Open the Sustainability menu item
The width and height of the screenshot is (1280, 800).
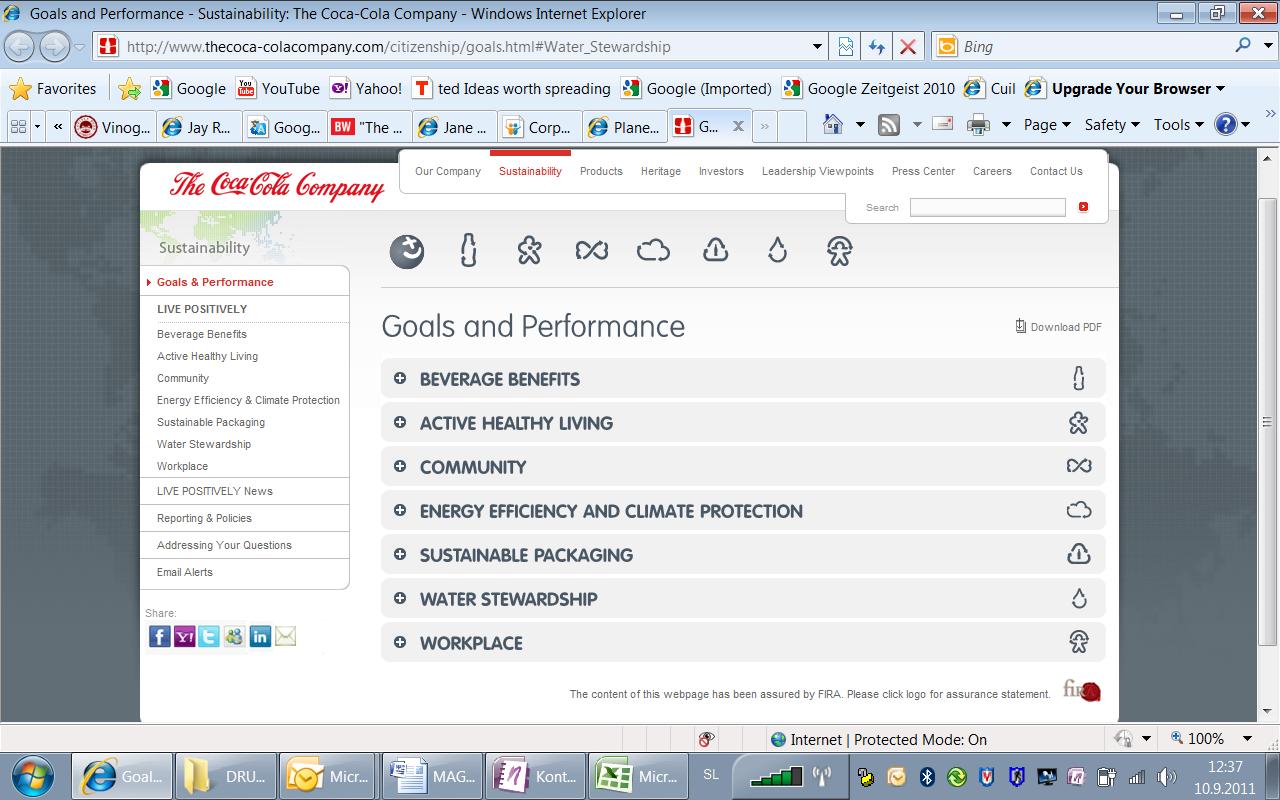pyautogui.click(x=530, y=171)
